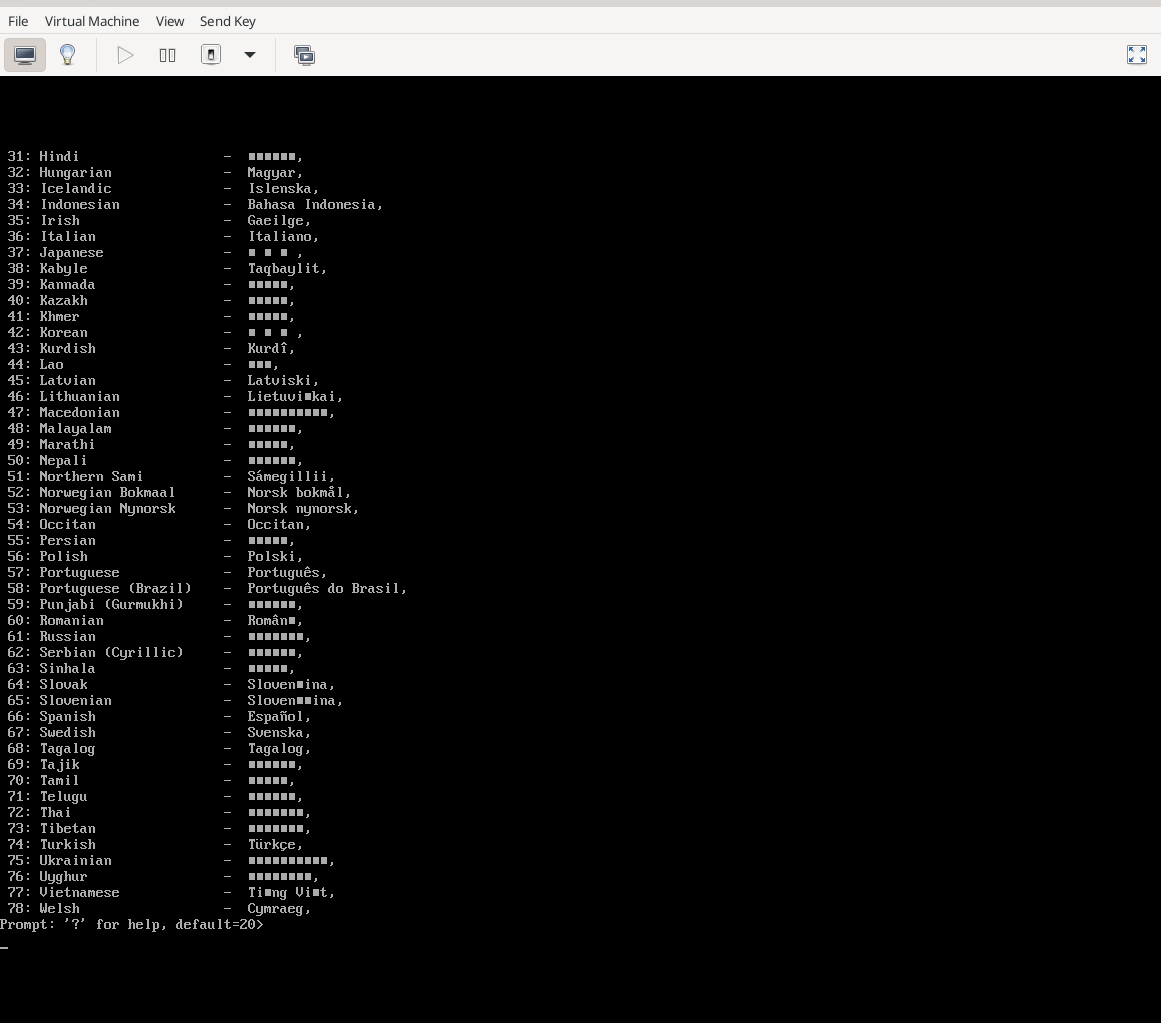The width and height of the screenshot is (1161, 1023).
Task: Click the '34: Indonesian' row
Action: pos(195,204)
